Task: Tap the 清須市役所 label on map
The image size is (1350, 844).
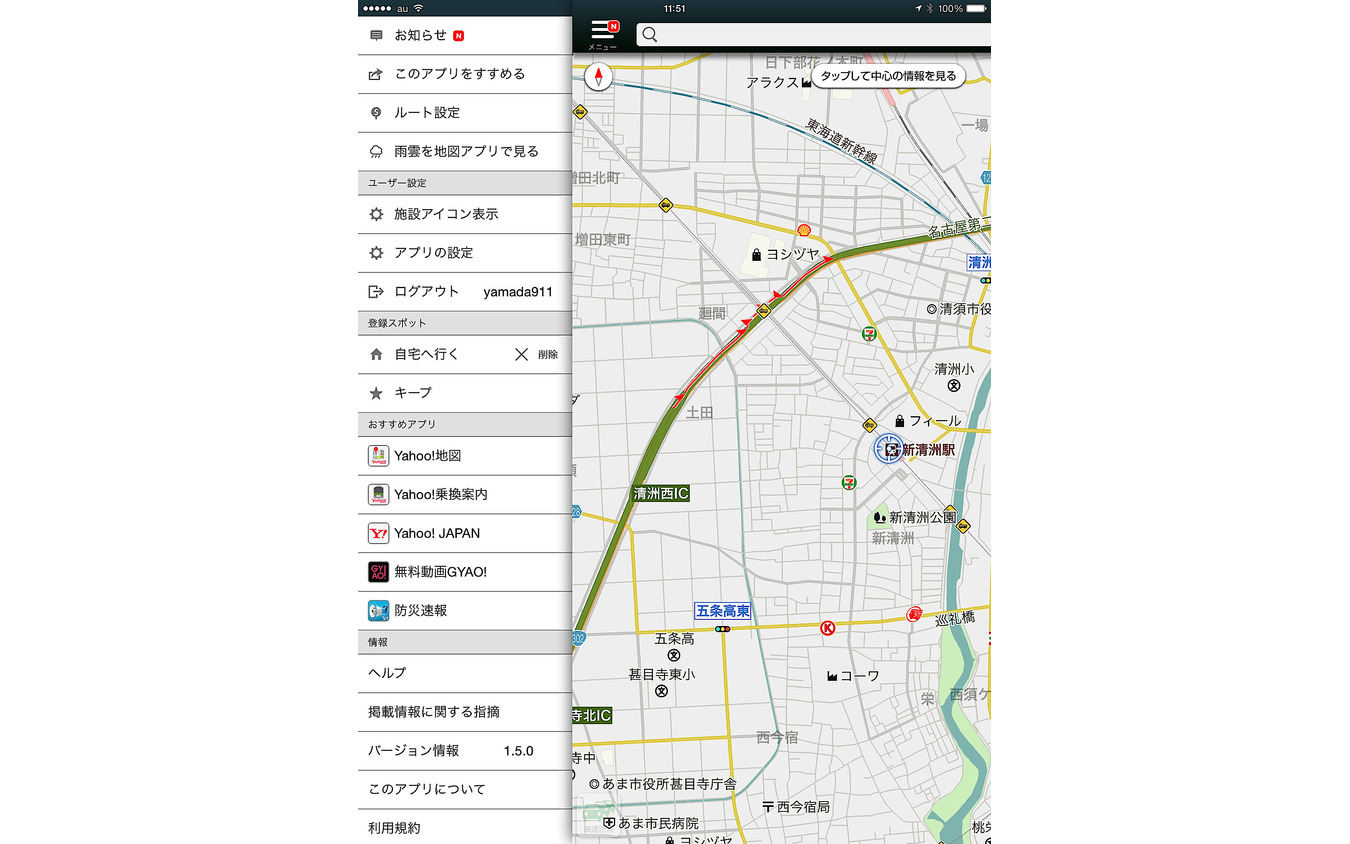Action: coord(958,310)
